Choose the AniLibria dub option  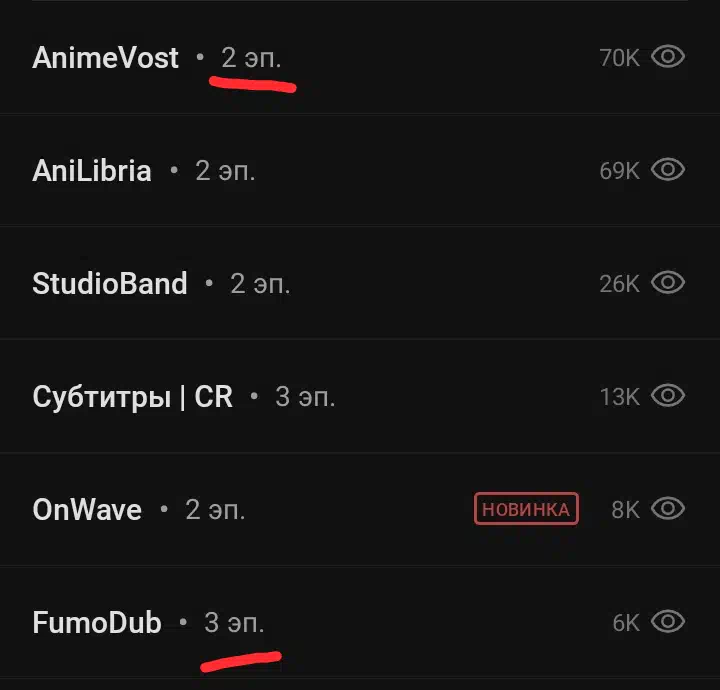click(x=360, y=170)
